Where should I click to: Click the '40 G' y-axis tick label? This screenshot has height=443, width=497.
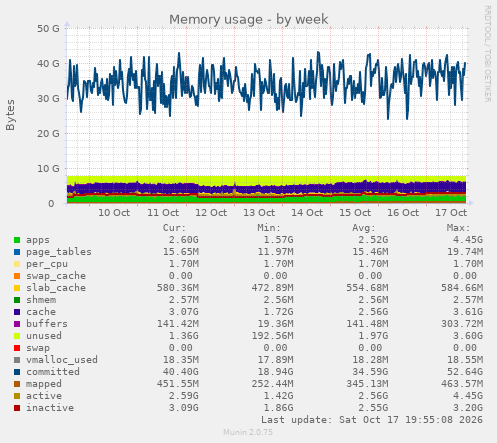(x=48, y=64)
